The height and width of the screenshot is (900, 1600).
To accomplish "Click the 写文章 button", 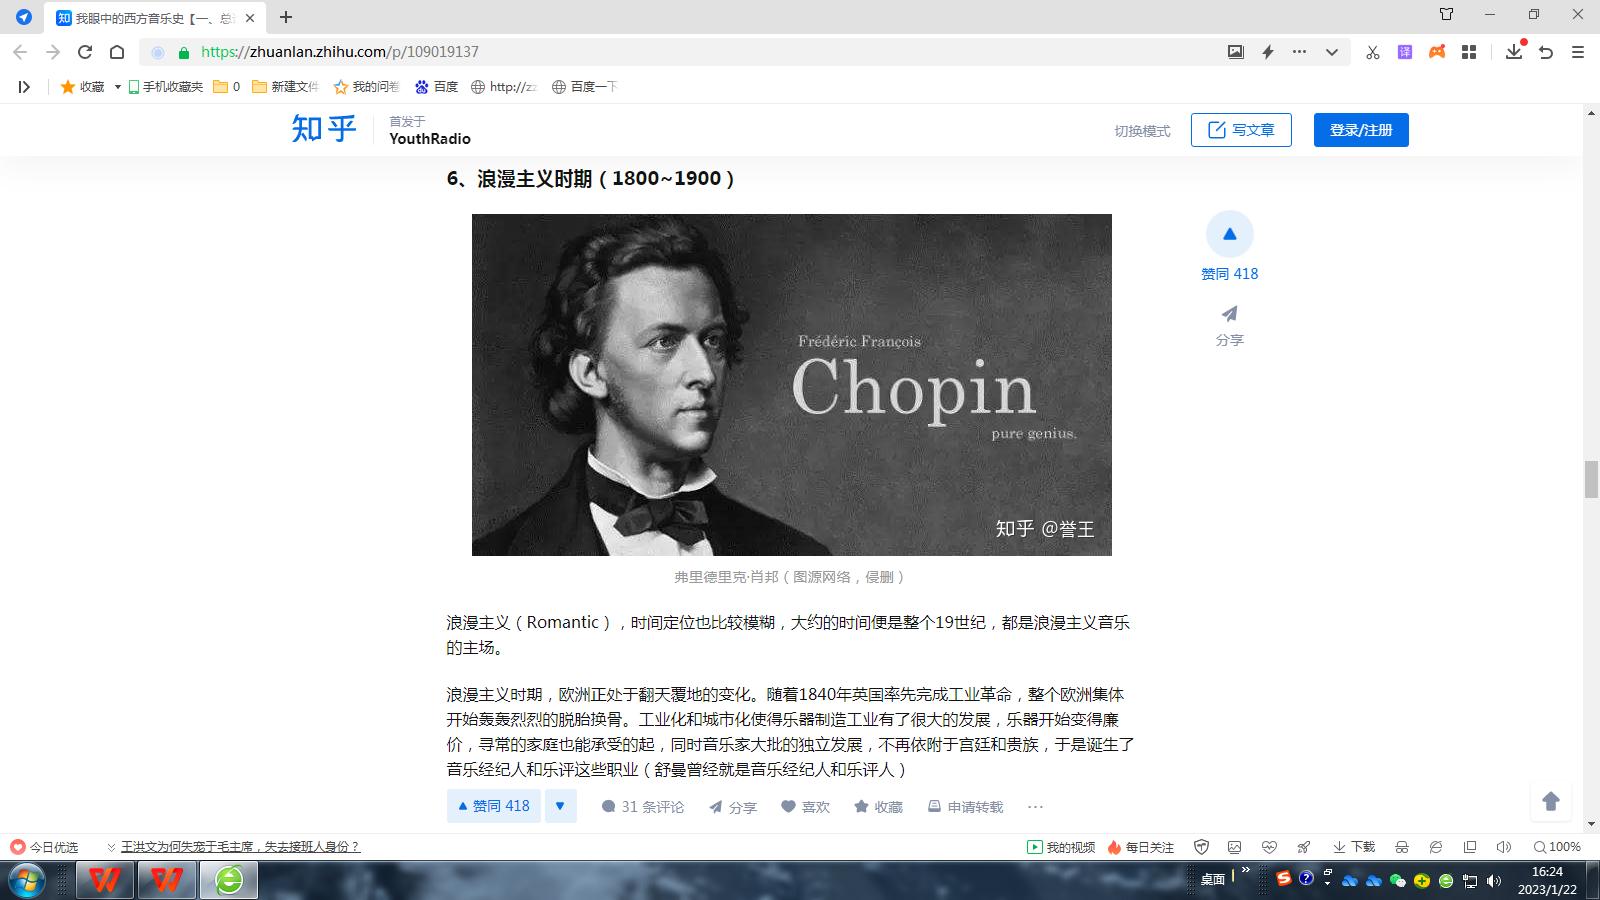I will [x=1241, y=130].
